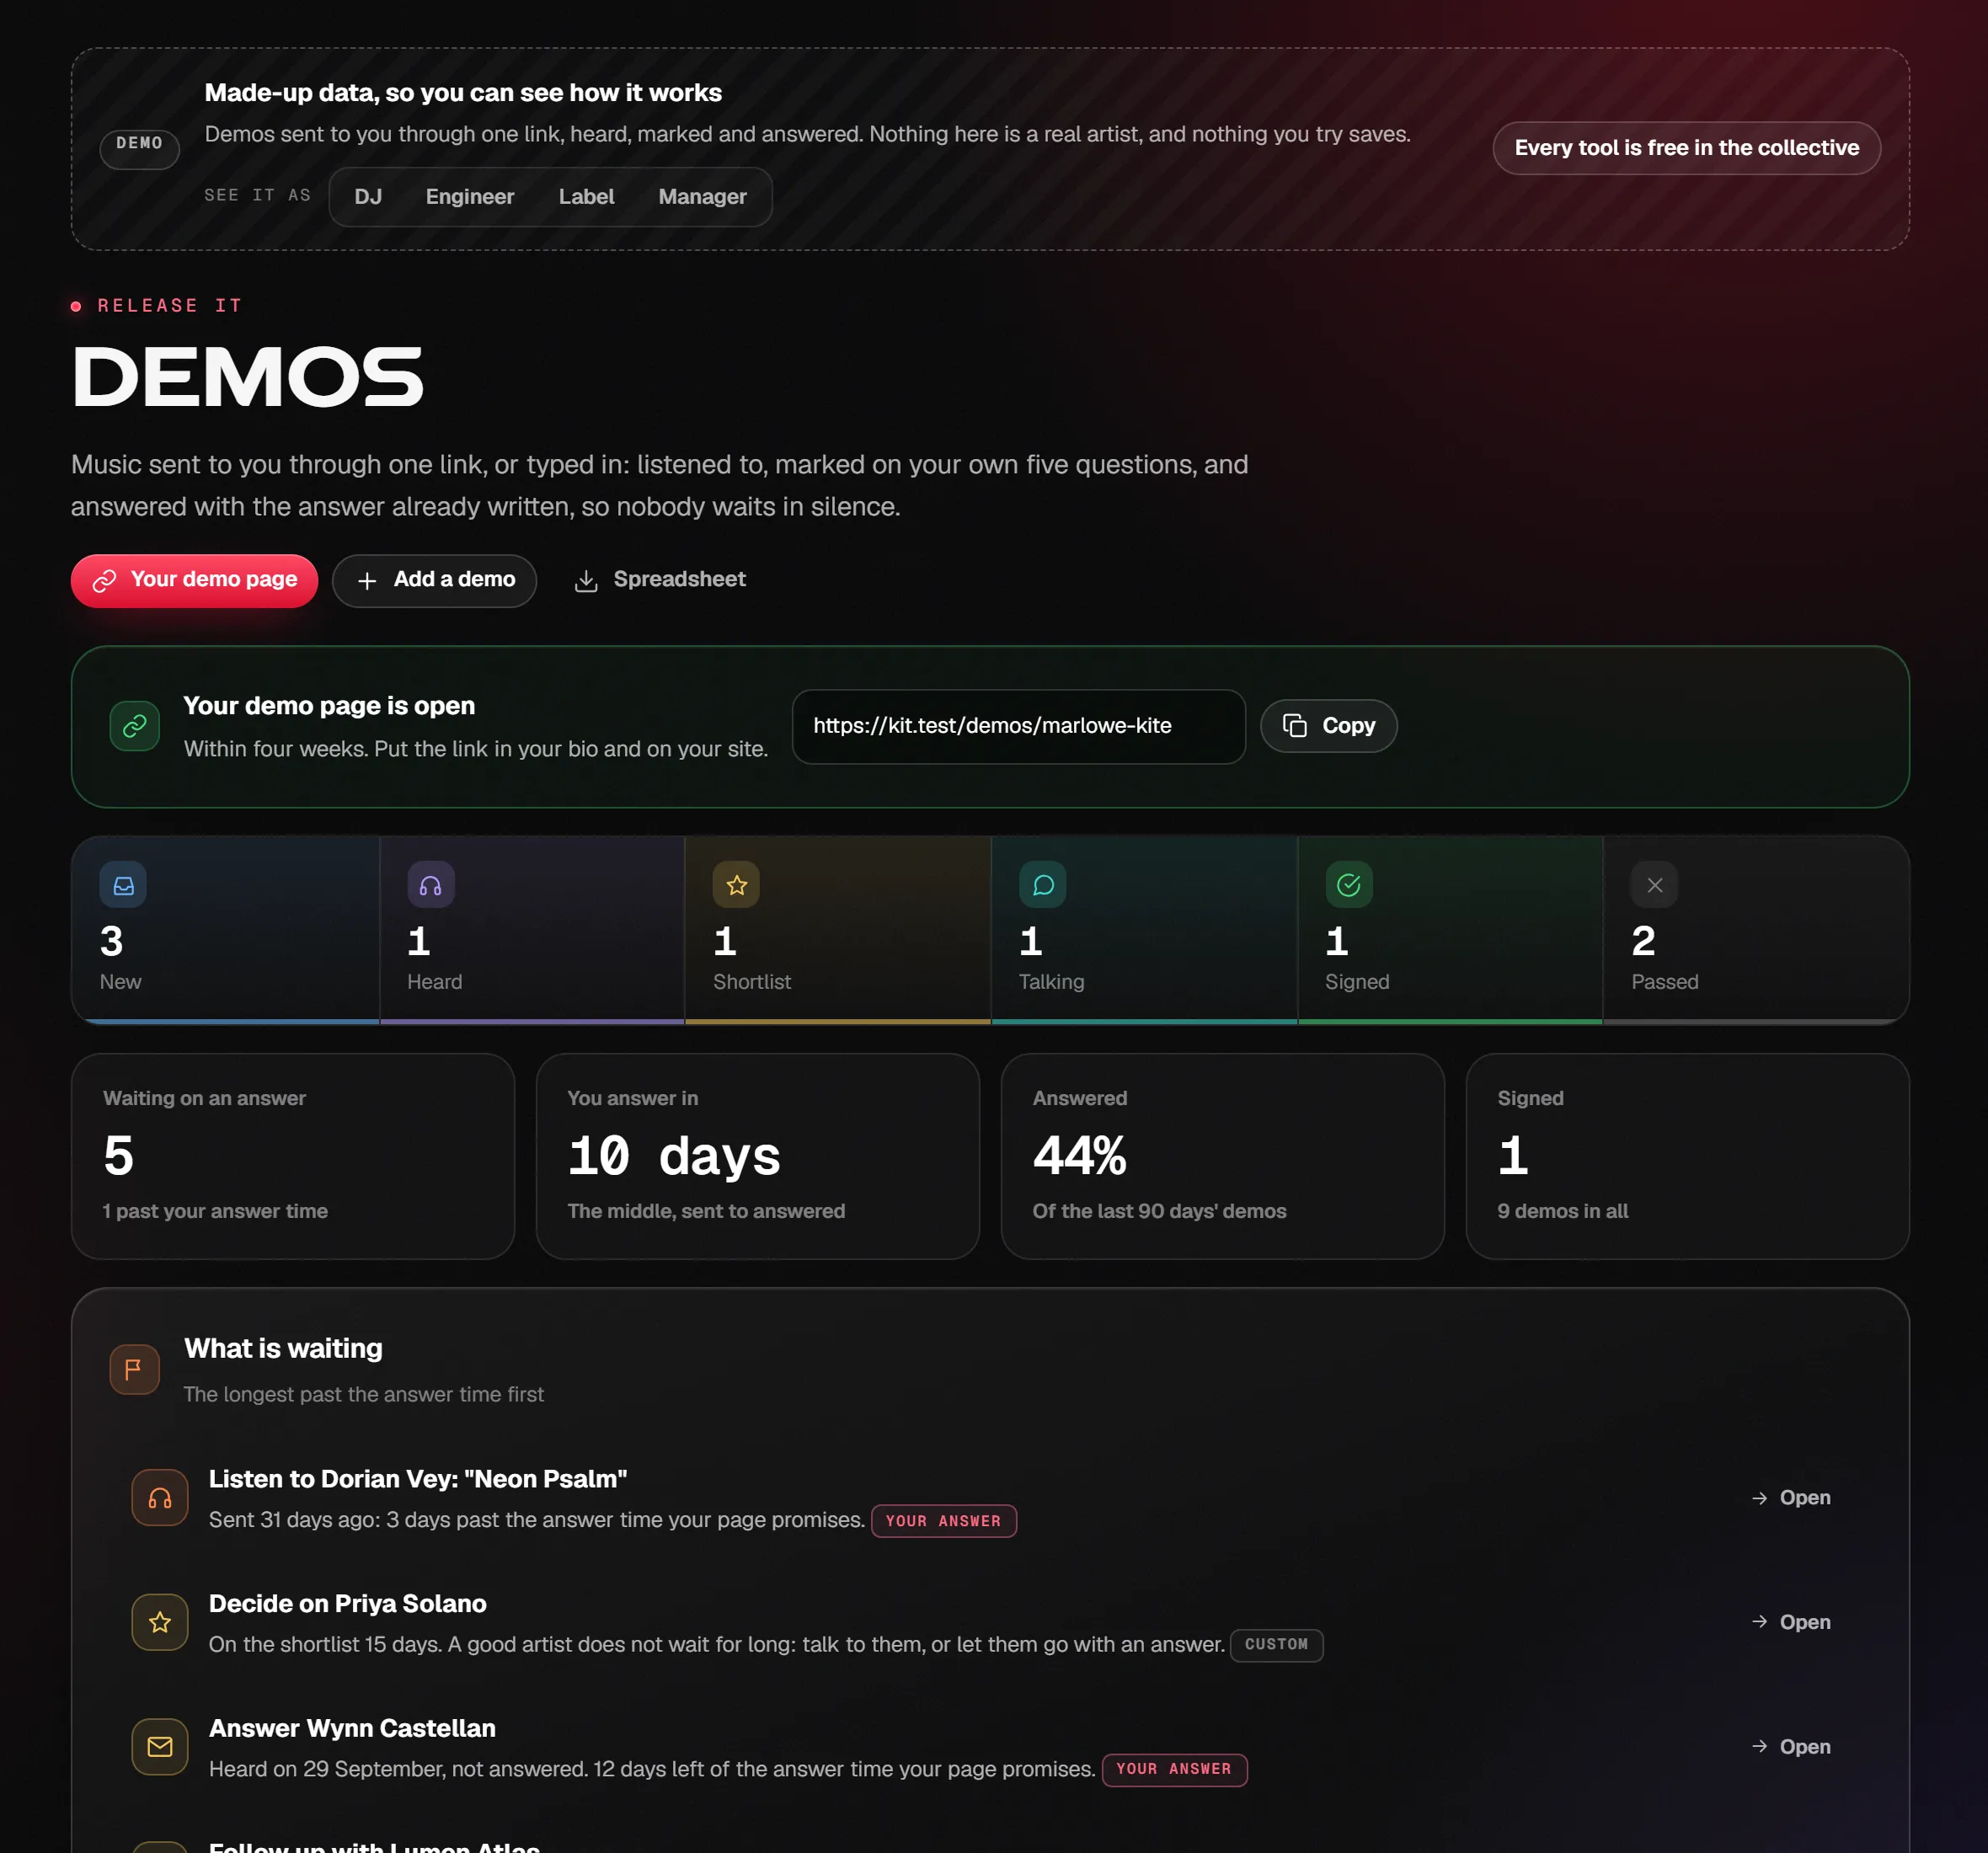
Task: Click the You answer in 10 days card
Action: (757, 1155)
